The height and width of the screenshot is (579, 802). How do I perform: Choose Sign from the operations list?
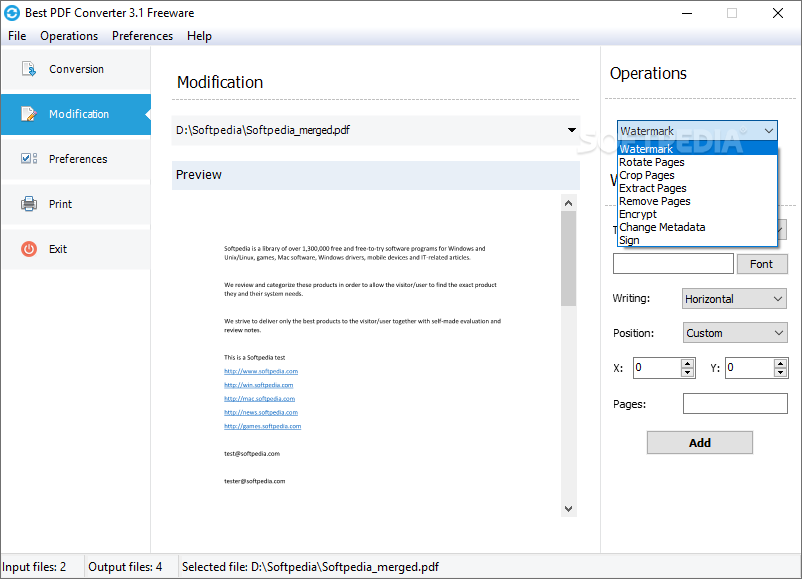(x=697, y=240)
